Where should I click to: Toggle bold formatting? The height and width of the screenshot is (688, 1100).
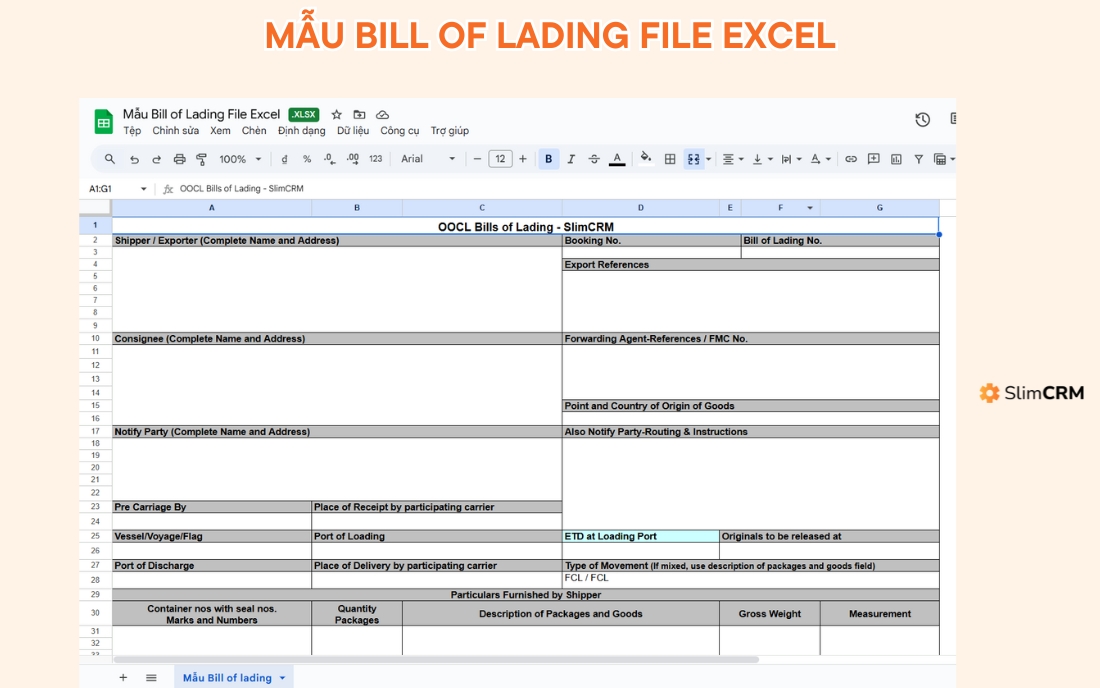pyautogui.click(x=548, y=158)
